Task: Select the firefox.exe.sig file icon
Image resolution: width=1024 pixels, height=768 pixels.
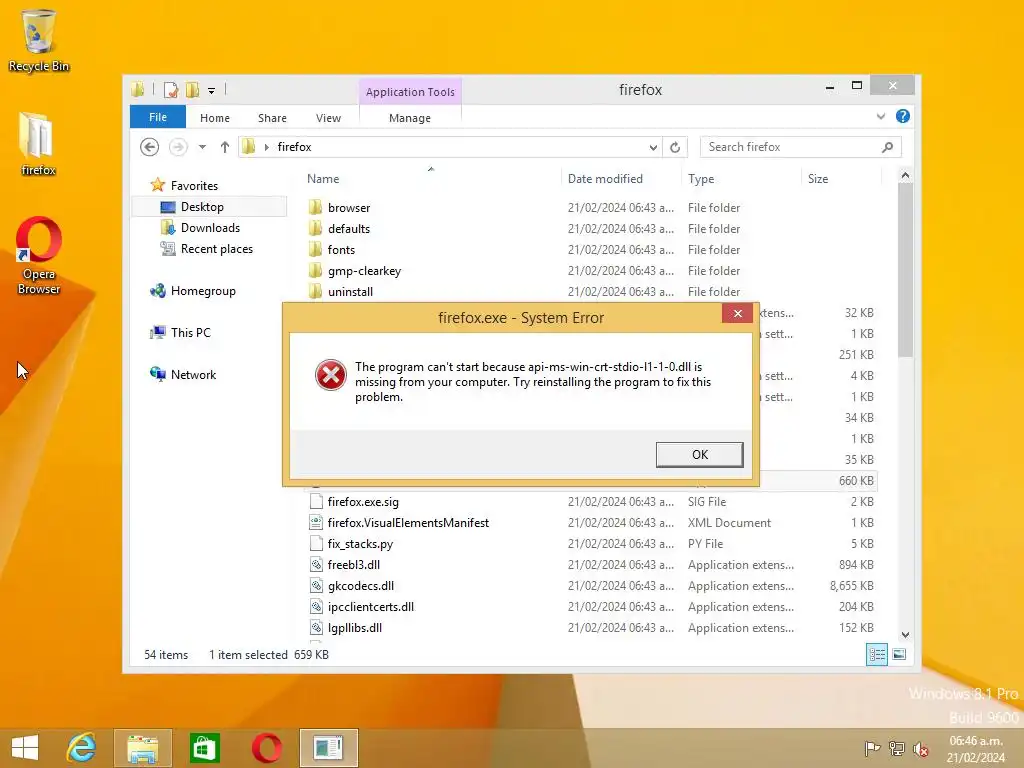Action: click(316, 502)
